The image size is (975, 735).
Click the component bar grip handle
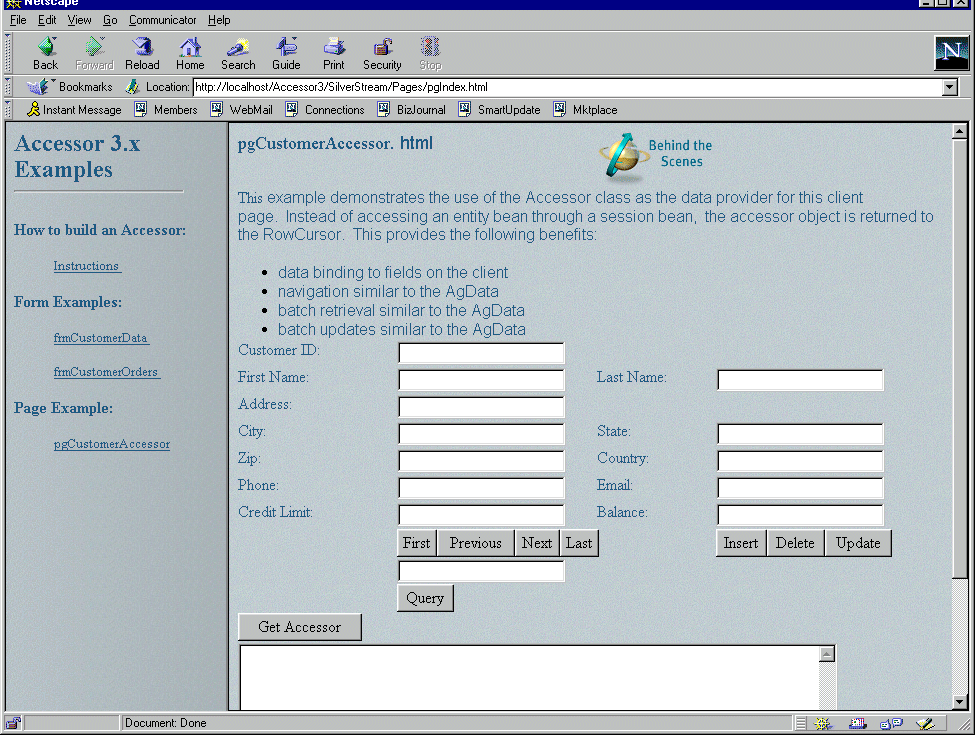[x=801, y=723]
